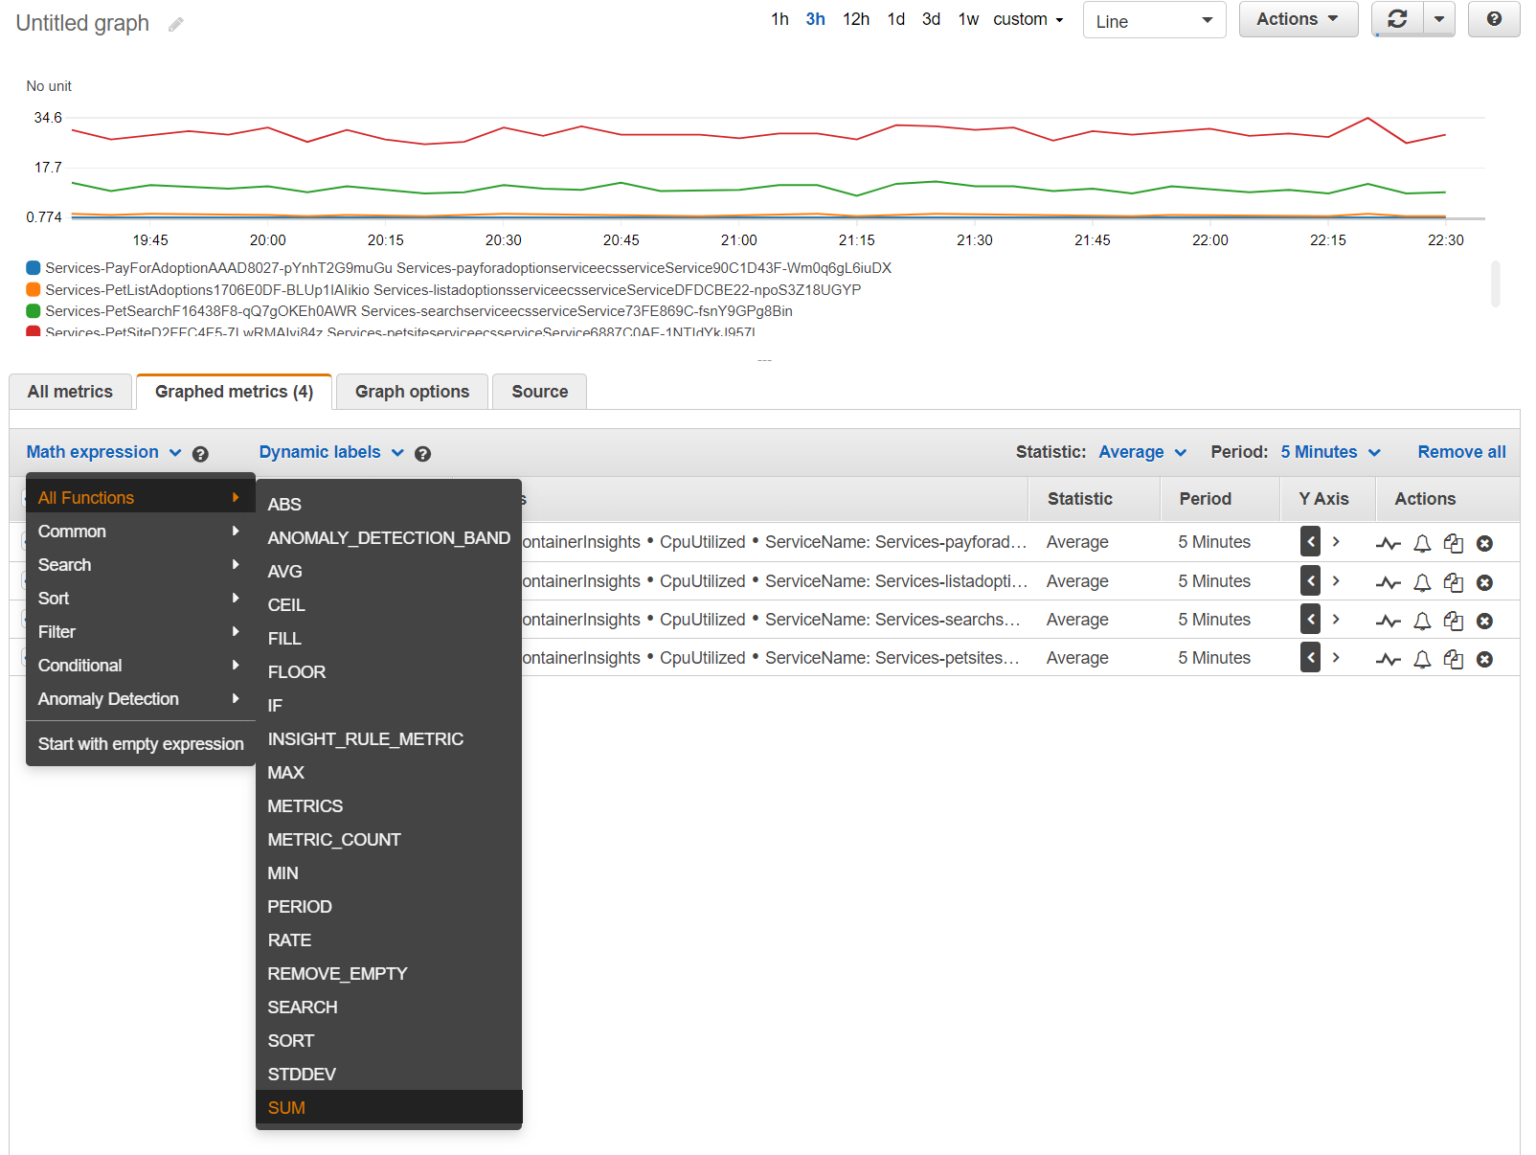Move petsite metric to right Y axis
Image resolution: width=1536 pixels, height=1155 pixels.
click(1335, 658)
